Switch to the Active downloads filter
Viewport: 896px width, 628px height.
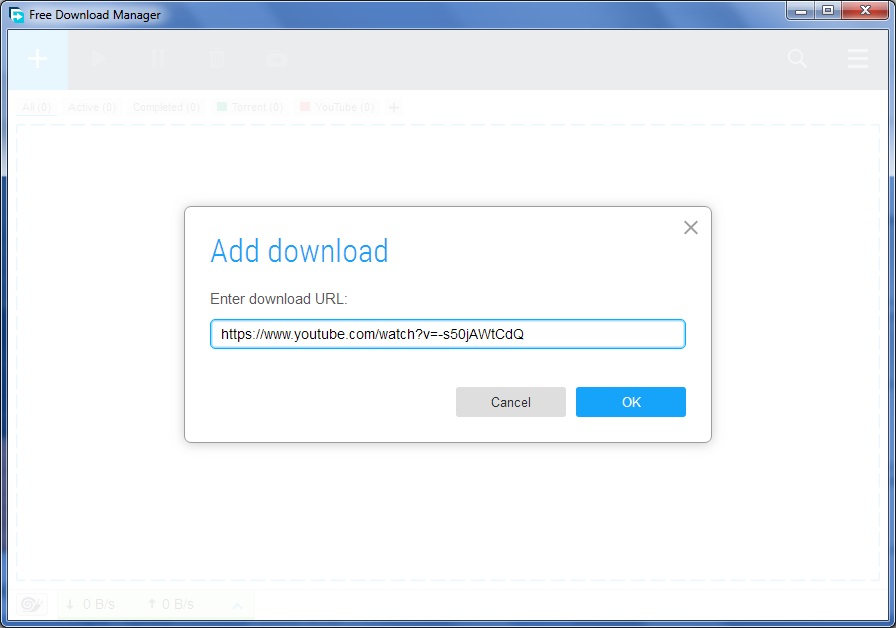(x=91, y=106)
